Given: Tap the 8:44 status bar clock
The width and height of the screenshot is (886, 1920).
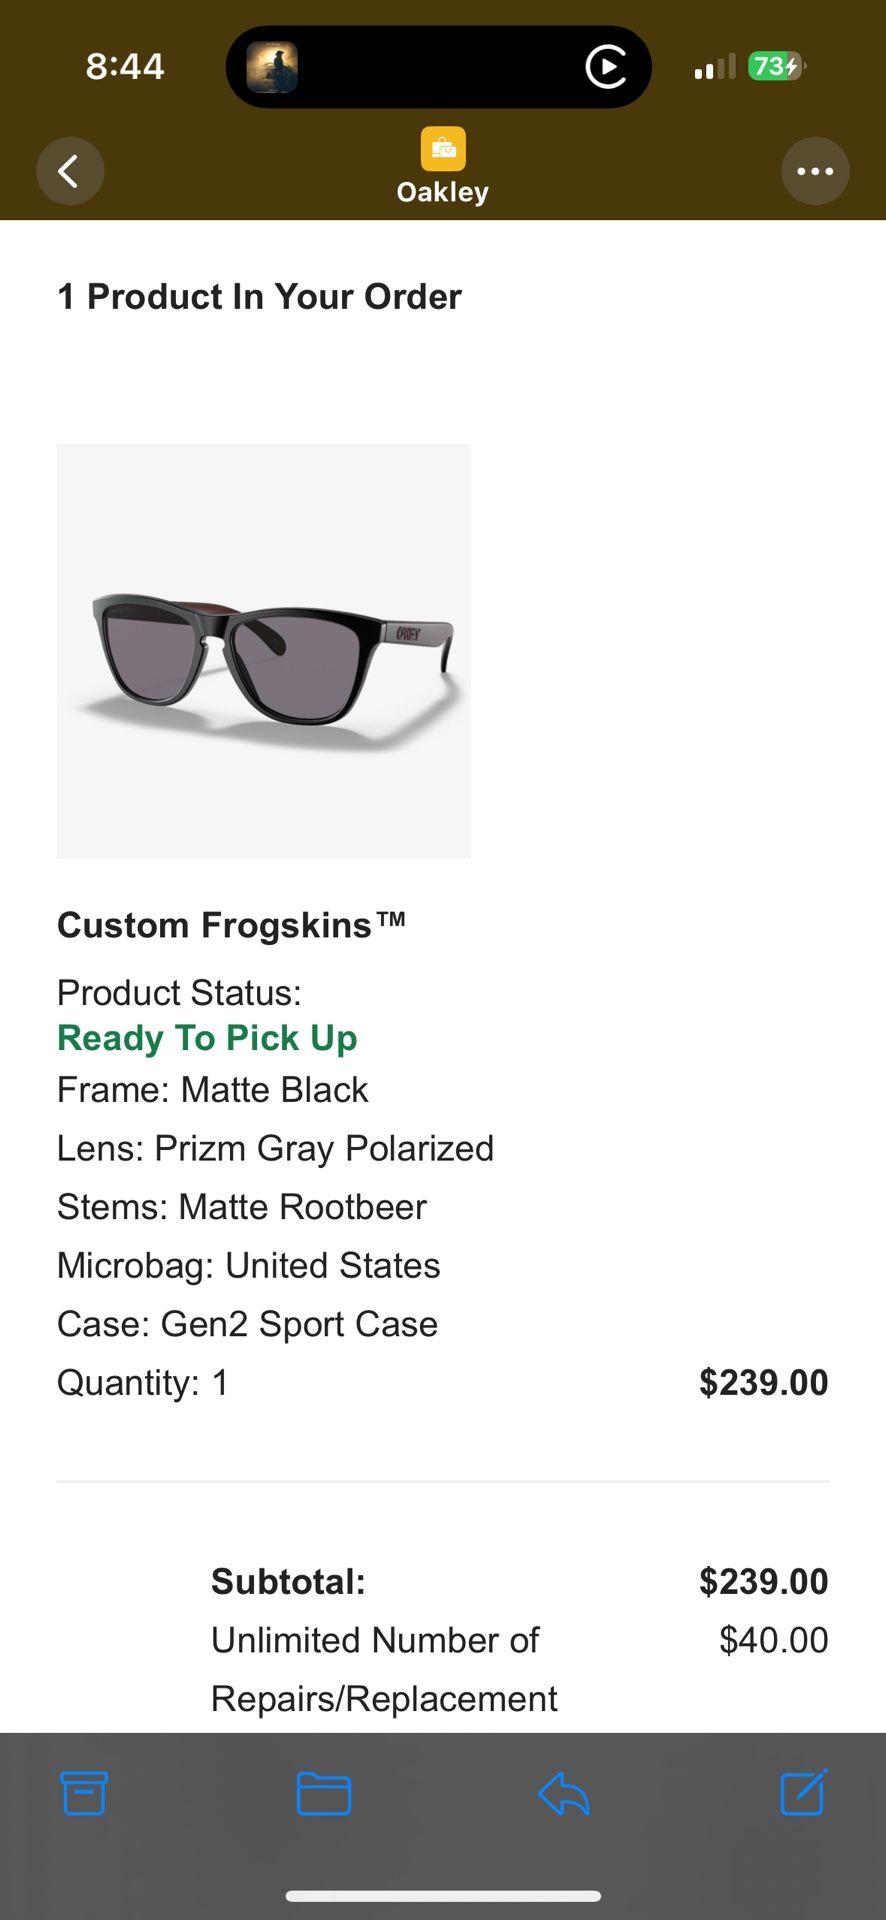Looking at the screenshot, I should click(x=125, y=66).
